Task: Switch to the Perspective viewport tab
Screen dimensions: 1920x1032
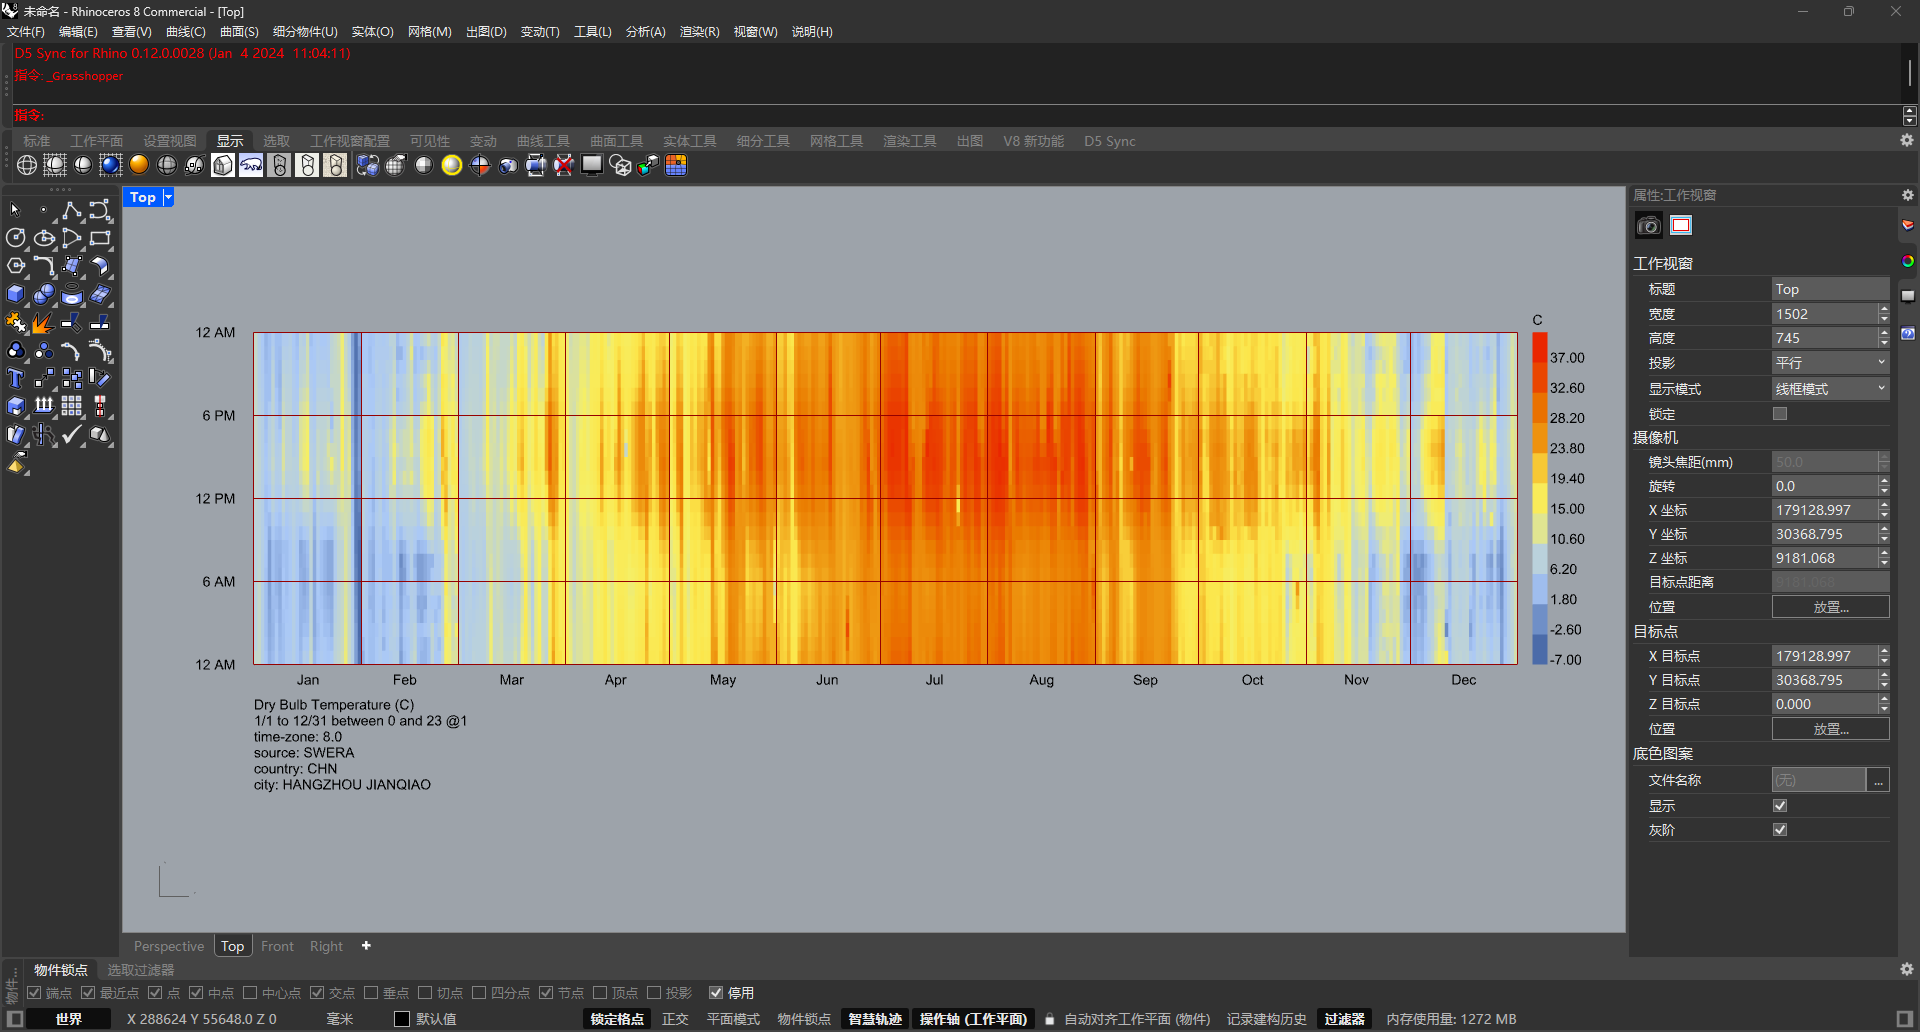Action: (169, 946)
